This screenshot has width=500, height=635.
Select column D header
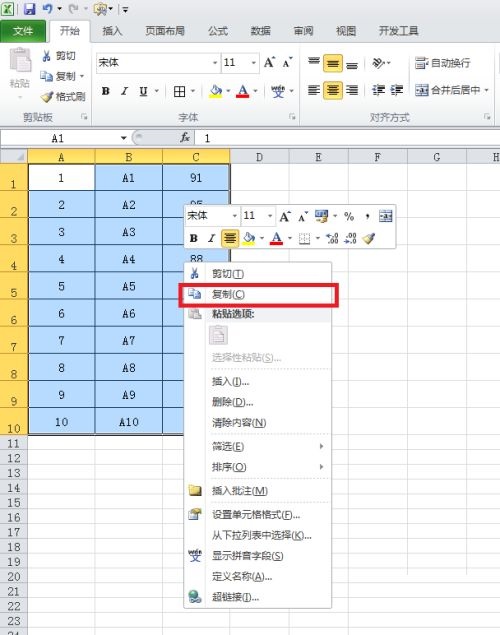tap(259, 157)
